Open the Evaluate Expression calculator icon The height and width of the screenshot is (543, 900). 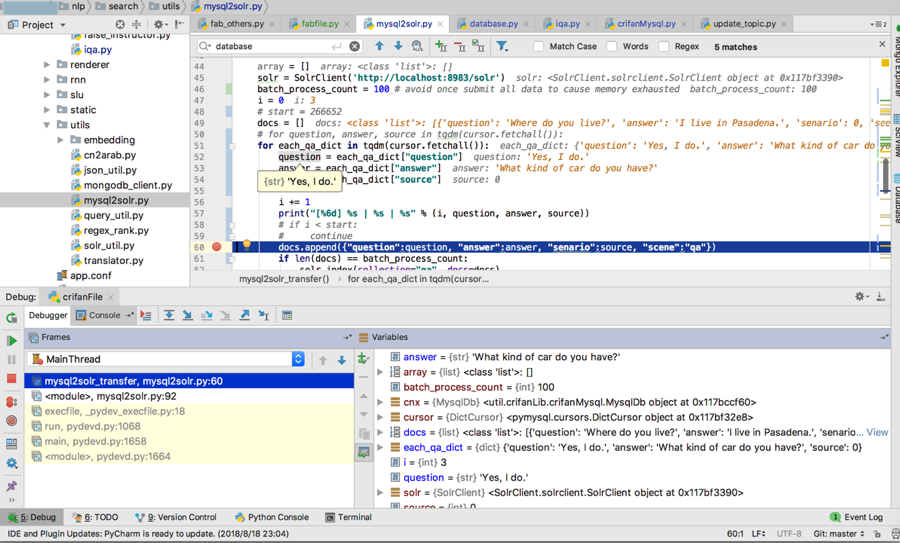click(x=287, y=316)
